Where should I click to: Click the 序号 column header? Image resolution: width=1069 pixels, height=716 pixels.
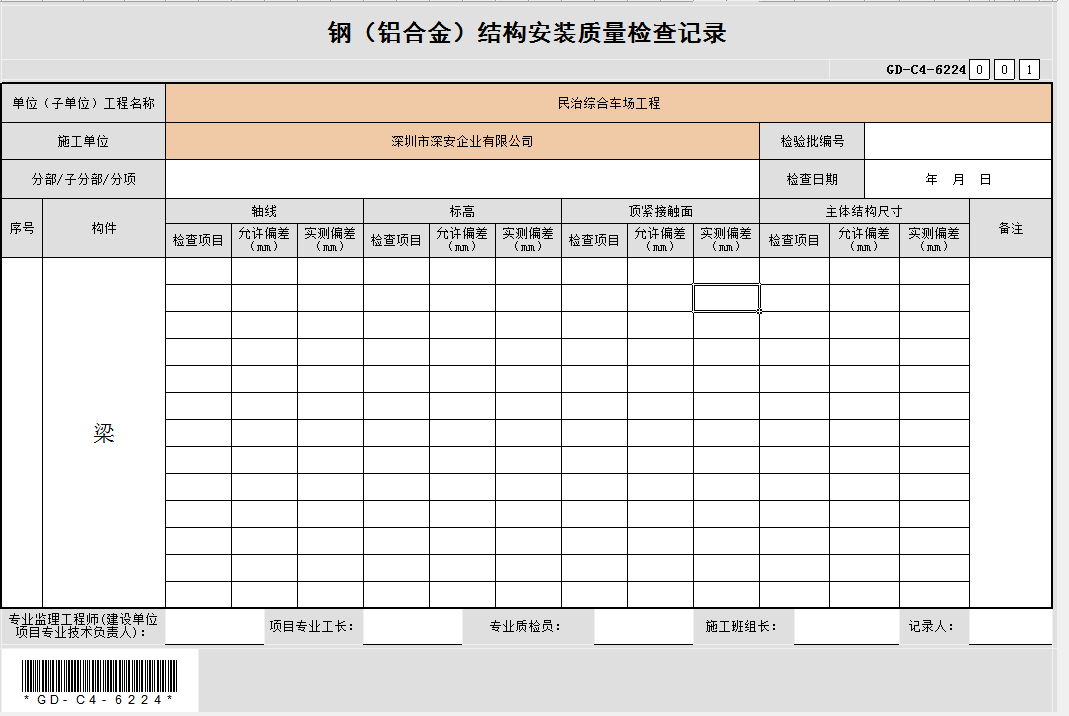coord(22,228)
